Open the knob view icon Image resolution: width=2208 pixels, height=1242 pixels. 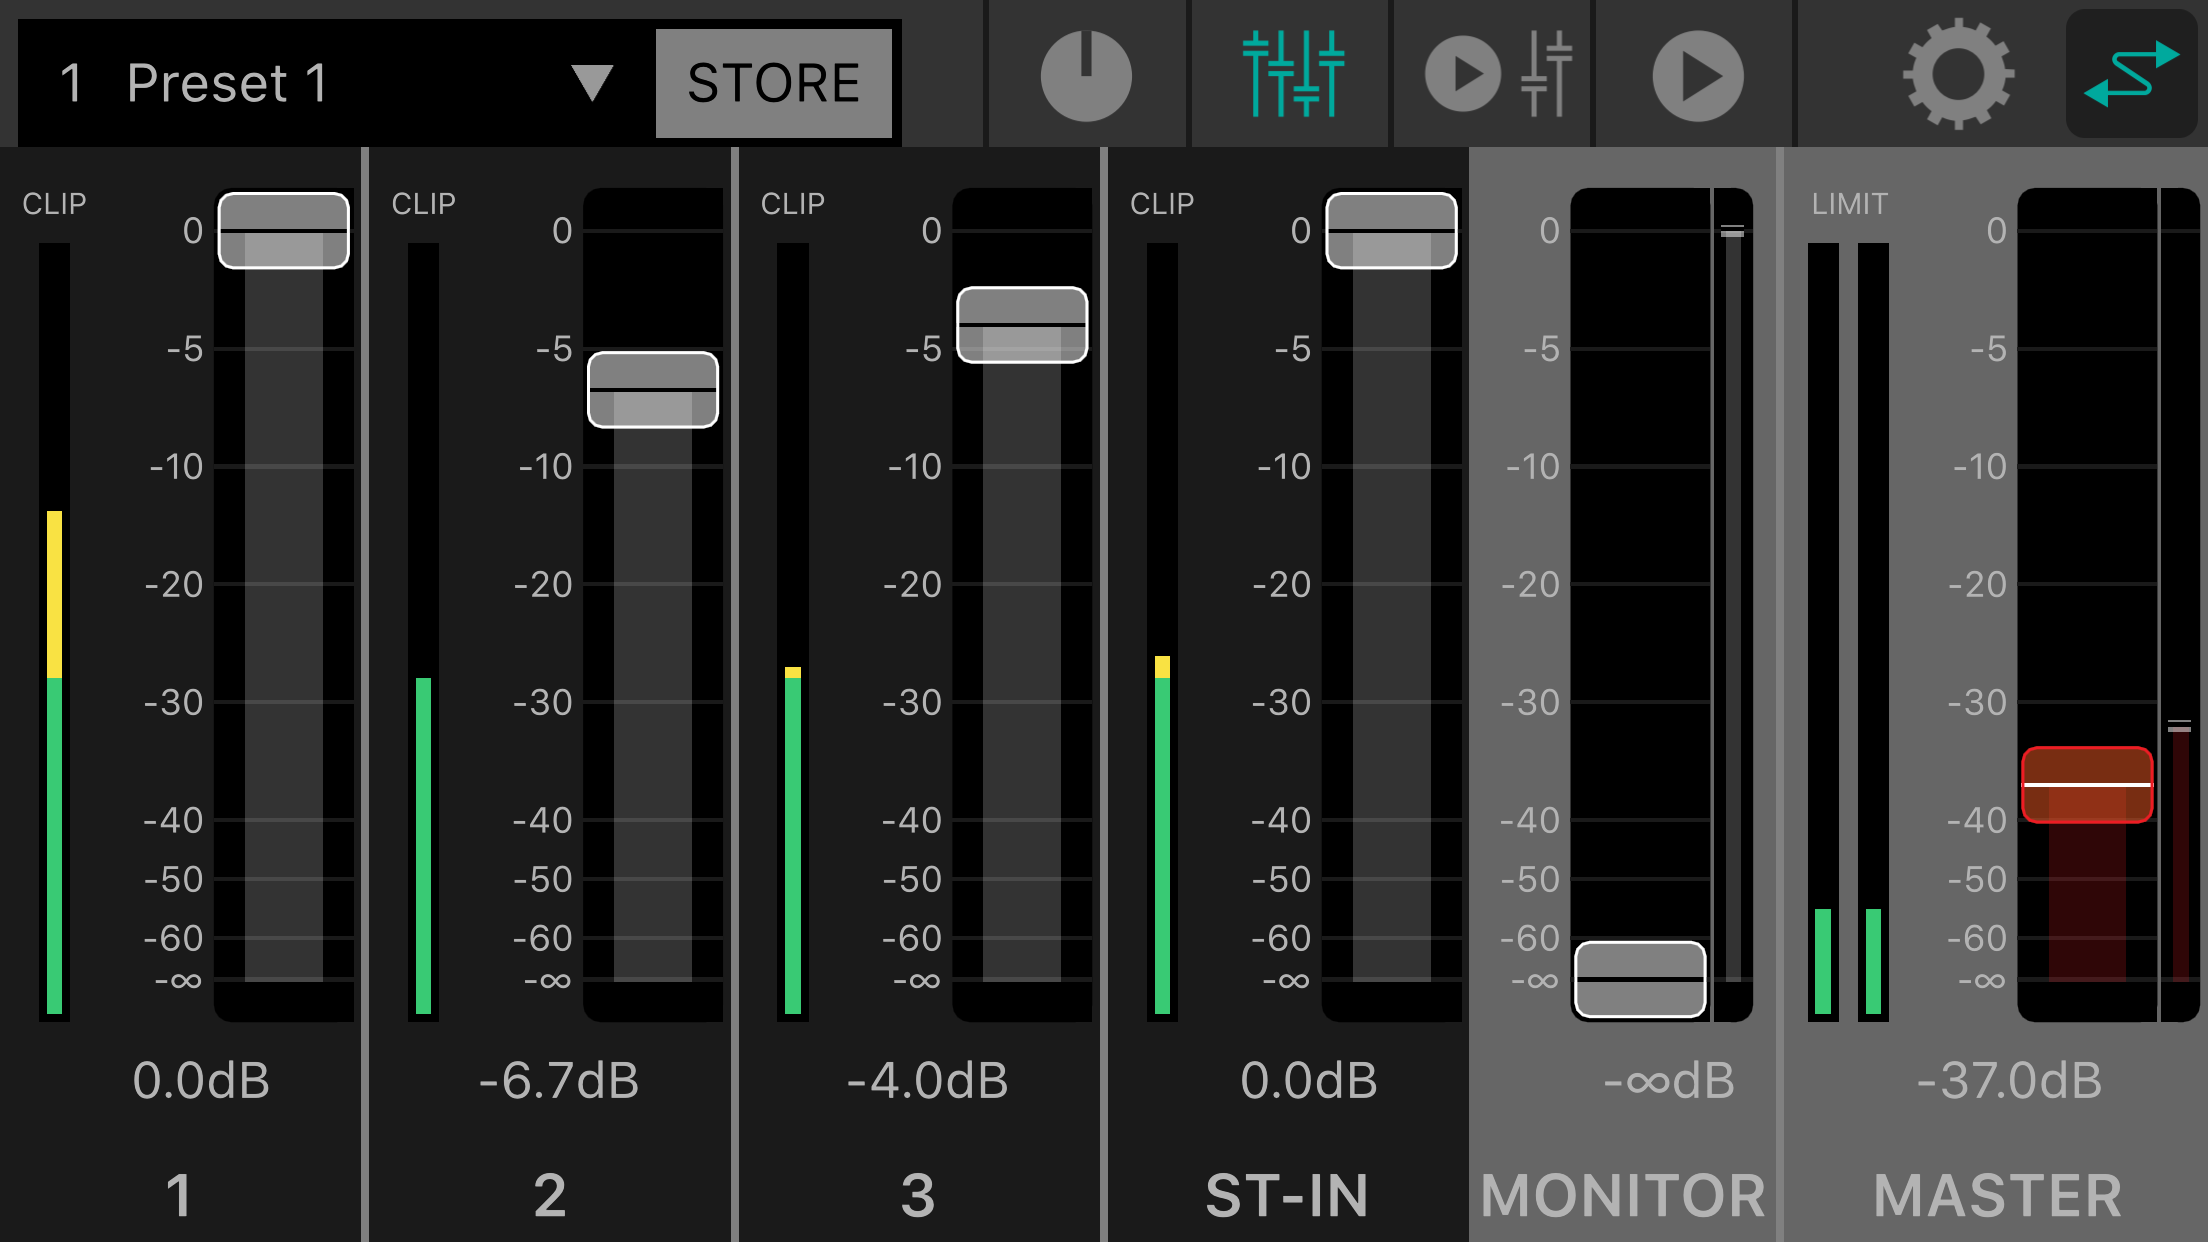pyautogui.click(x=1086, y=76)
